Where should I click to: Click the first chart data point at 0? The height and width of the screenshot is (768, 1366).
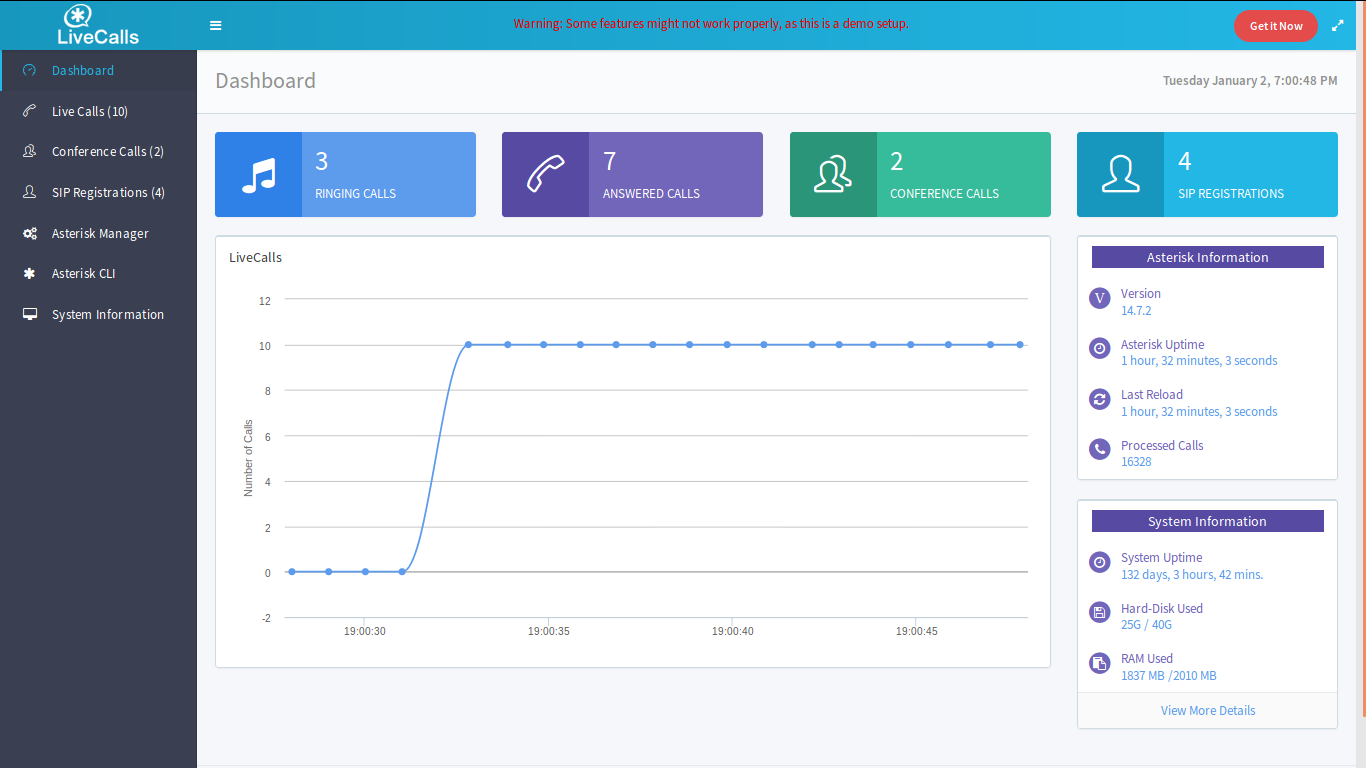[292, 572]
